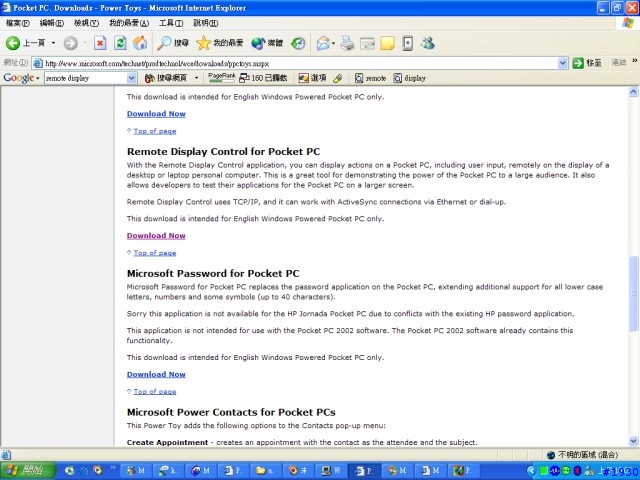This screenshot has width=640, height=480.
Task: Expand the Google search web dropdown arrow
Action: [x=196, y=78]
